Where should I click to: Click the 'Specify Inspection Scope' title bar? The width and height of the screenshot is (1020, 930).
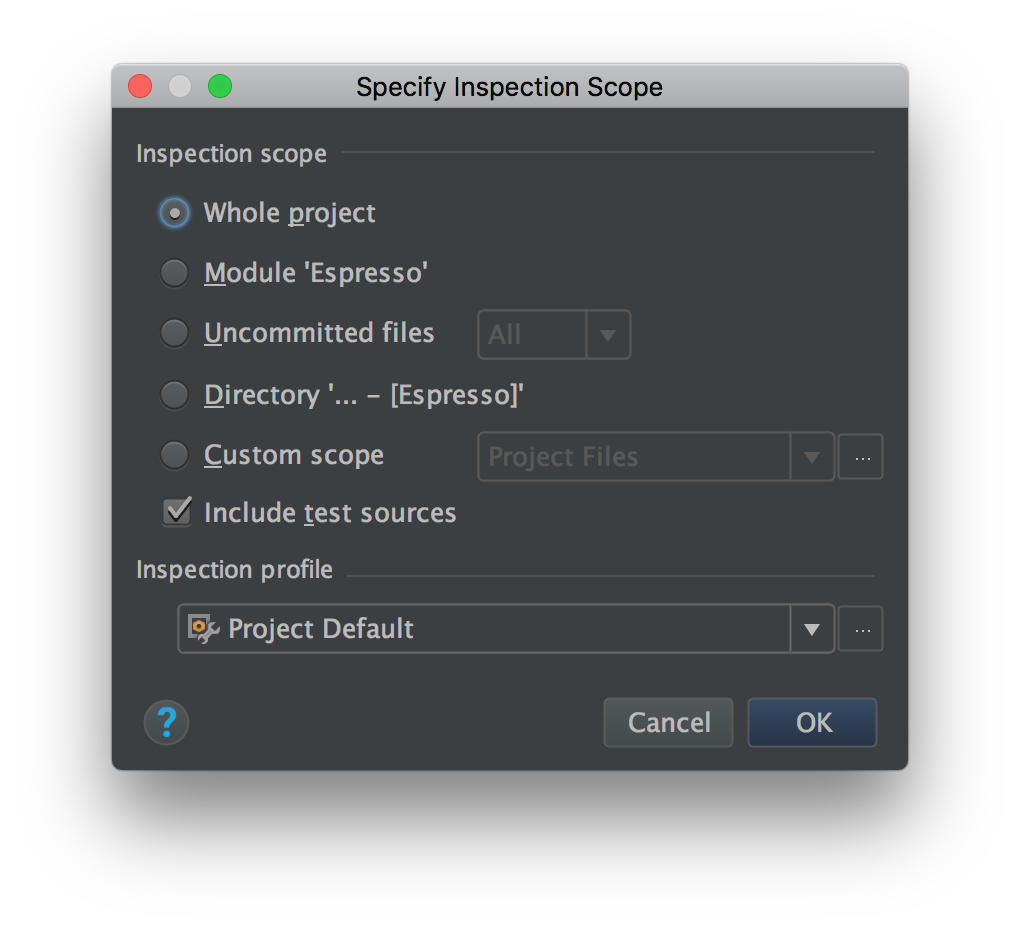point(509,87)
